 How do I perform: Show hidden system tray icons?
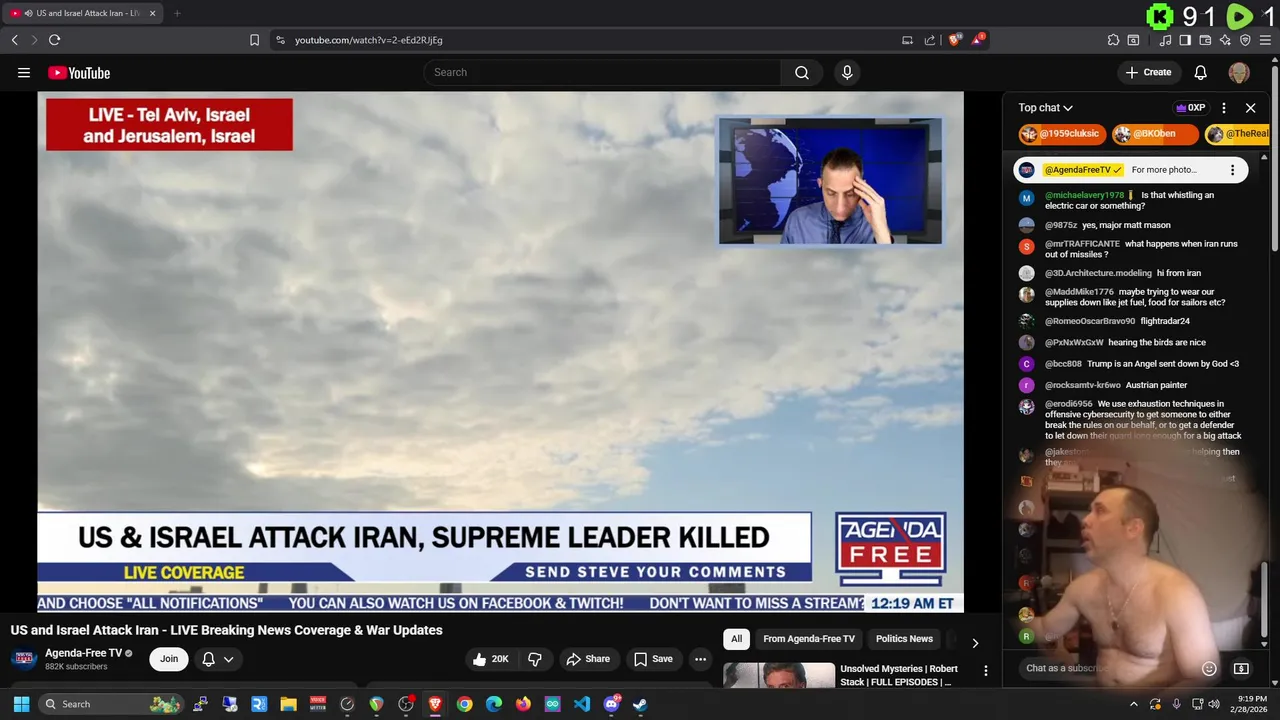[x=1133, y=704]
